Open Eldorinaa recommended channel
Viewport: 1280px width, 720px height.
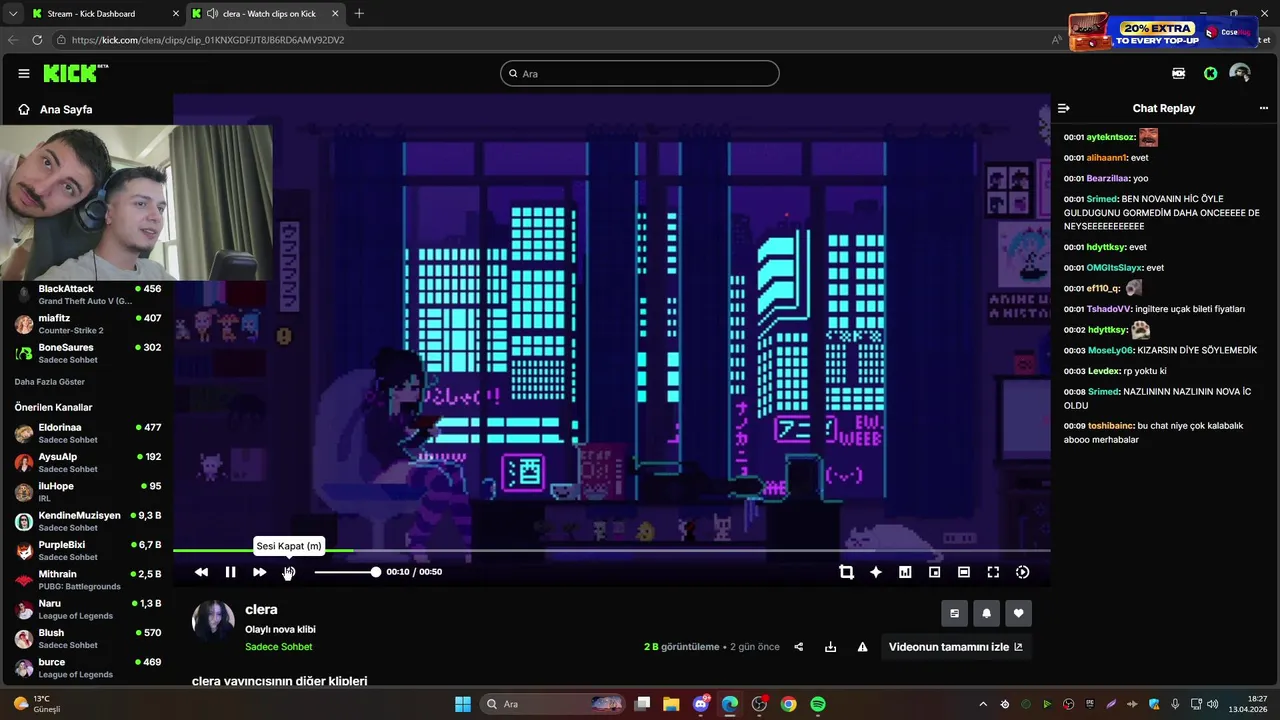click(x=88, y=433)
